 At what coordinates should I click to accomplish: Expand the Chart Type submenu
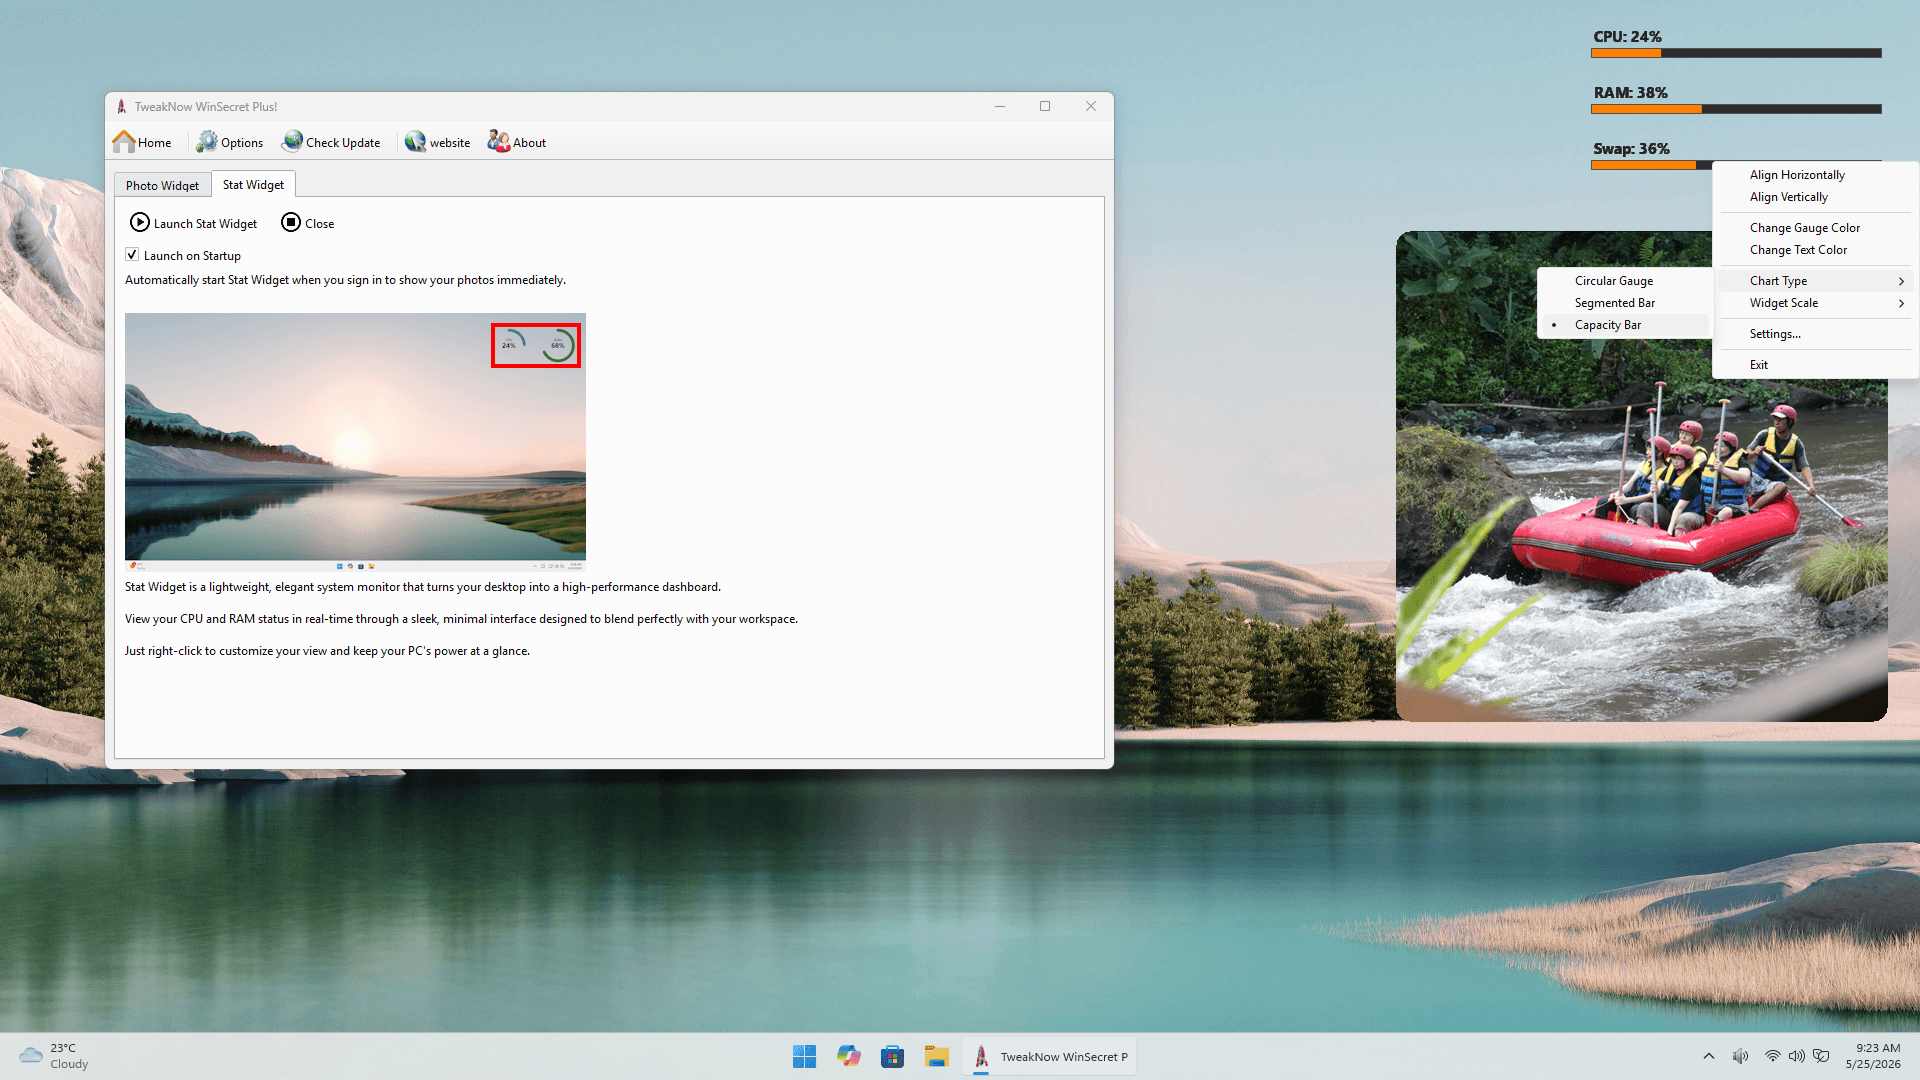click(1815, 281)
